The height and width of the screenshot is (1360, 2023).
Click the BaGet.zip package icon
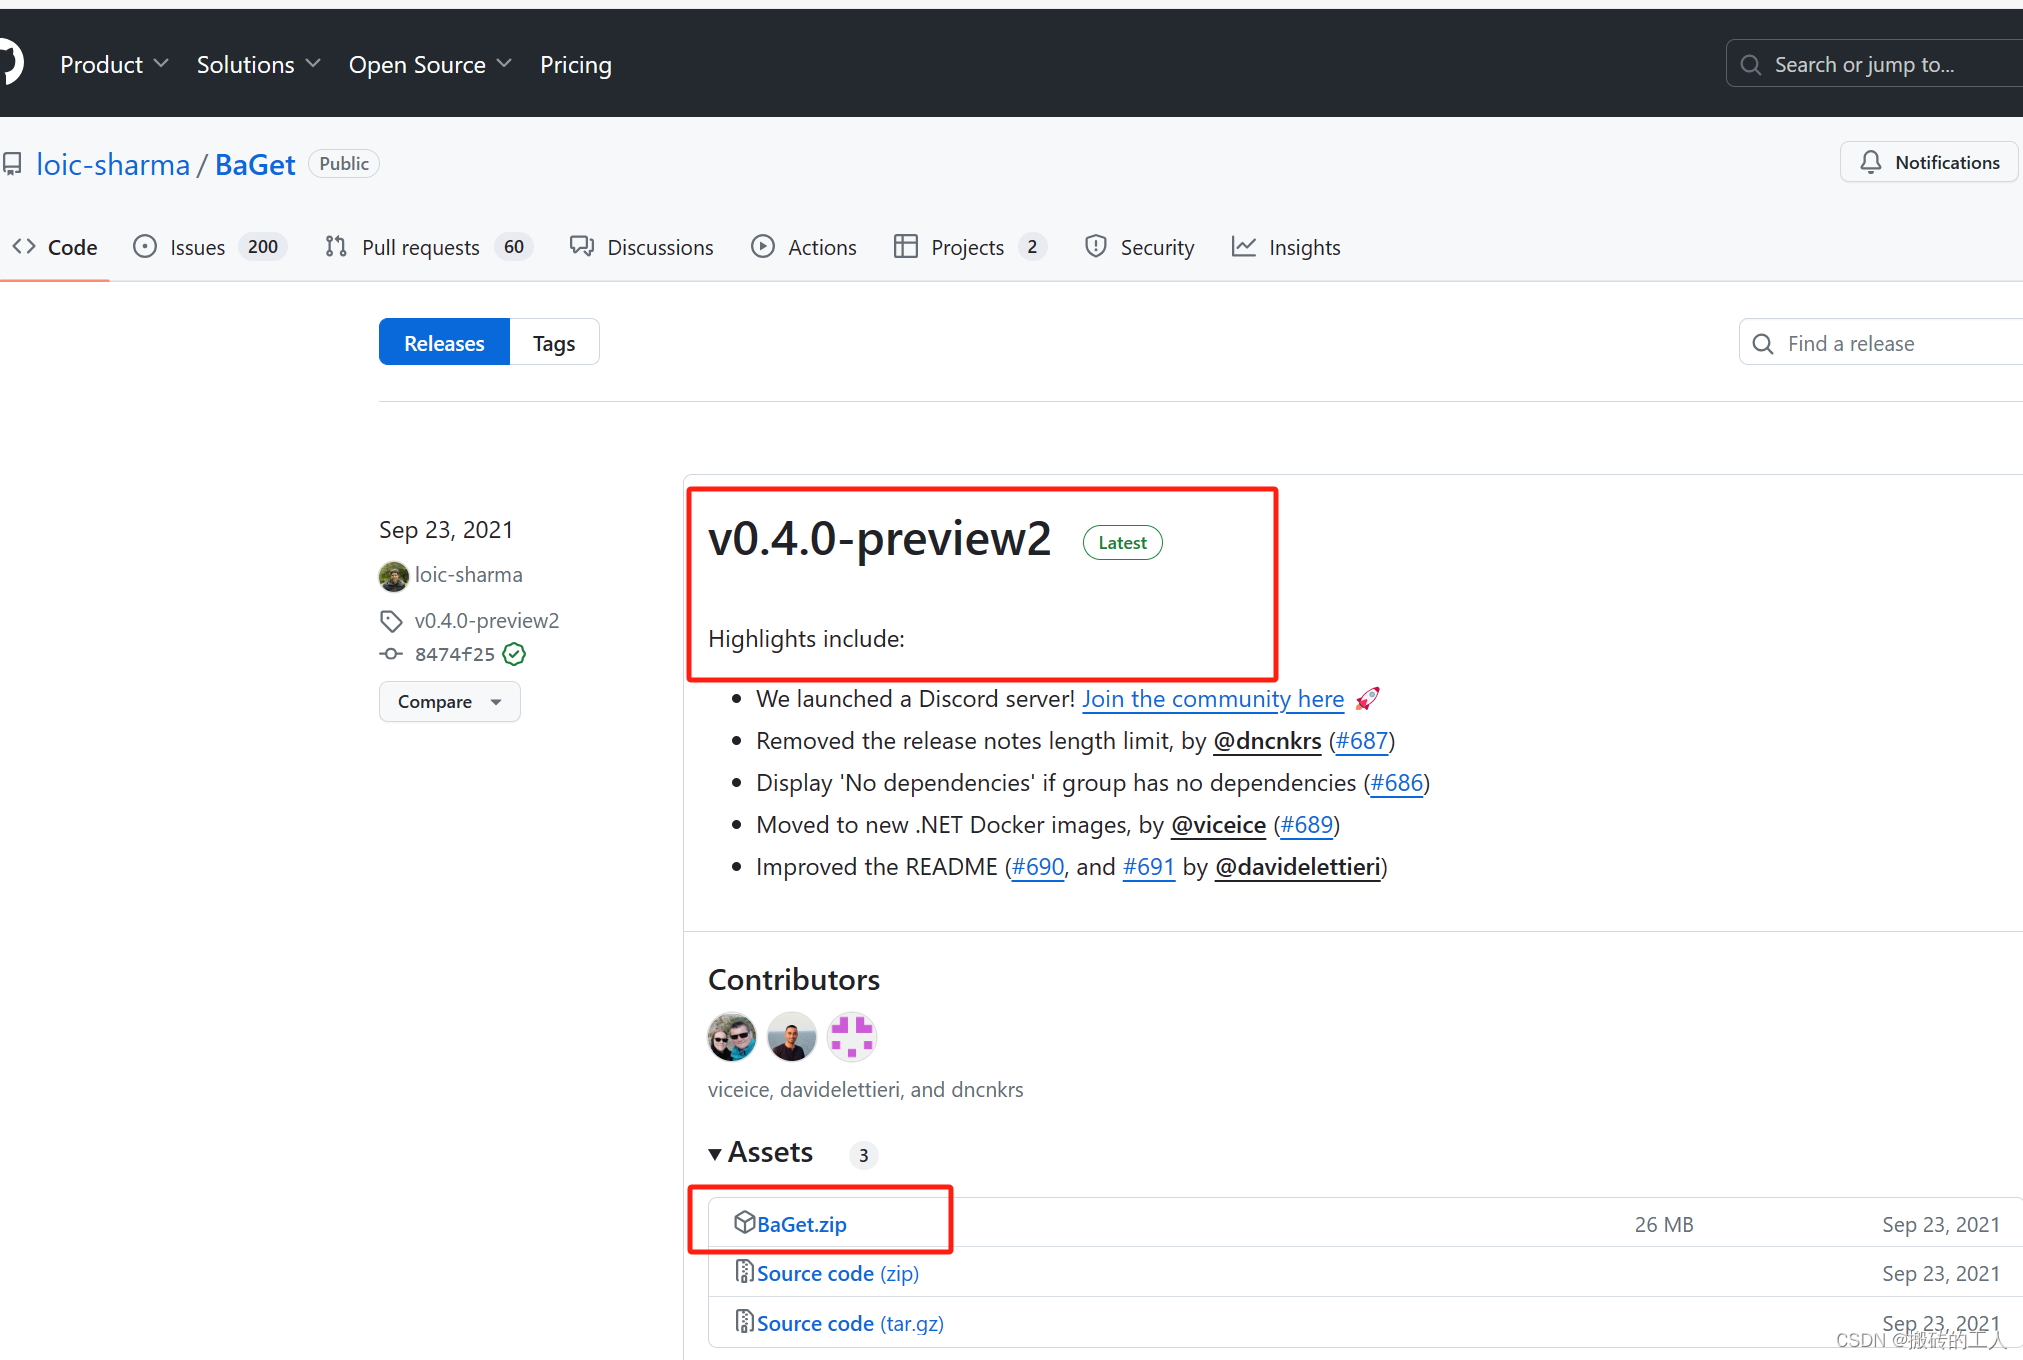pos(744,1222)
